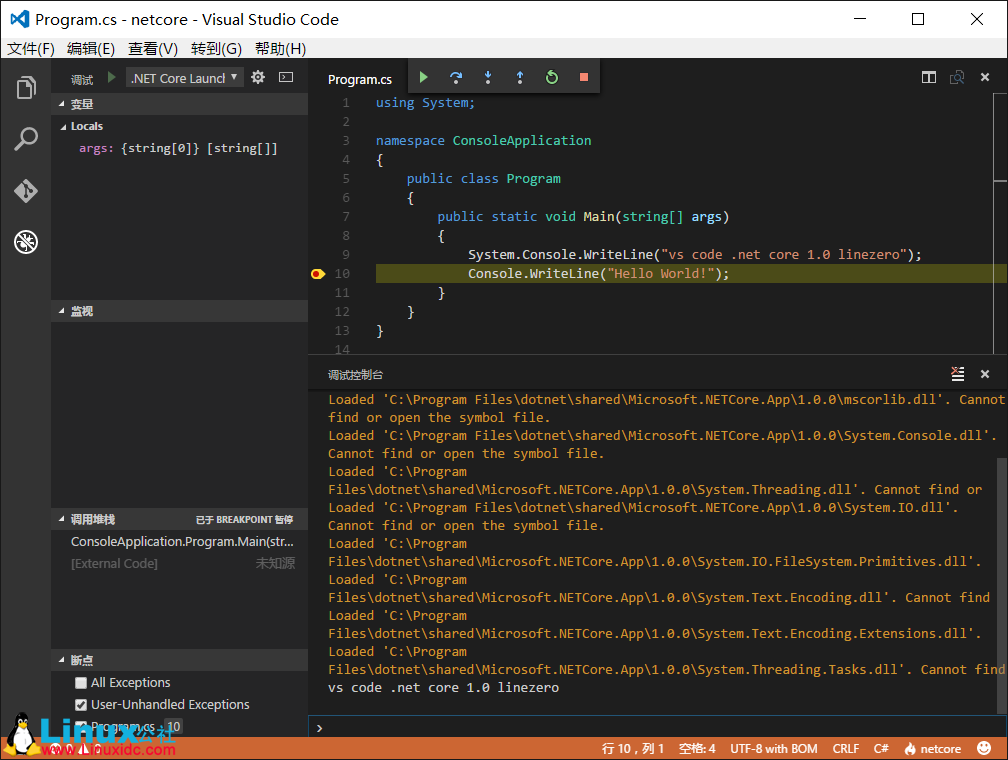
Task: Restart the debug session
Action: pos(552,77)
